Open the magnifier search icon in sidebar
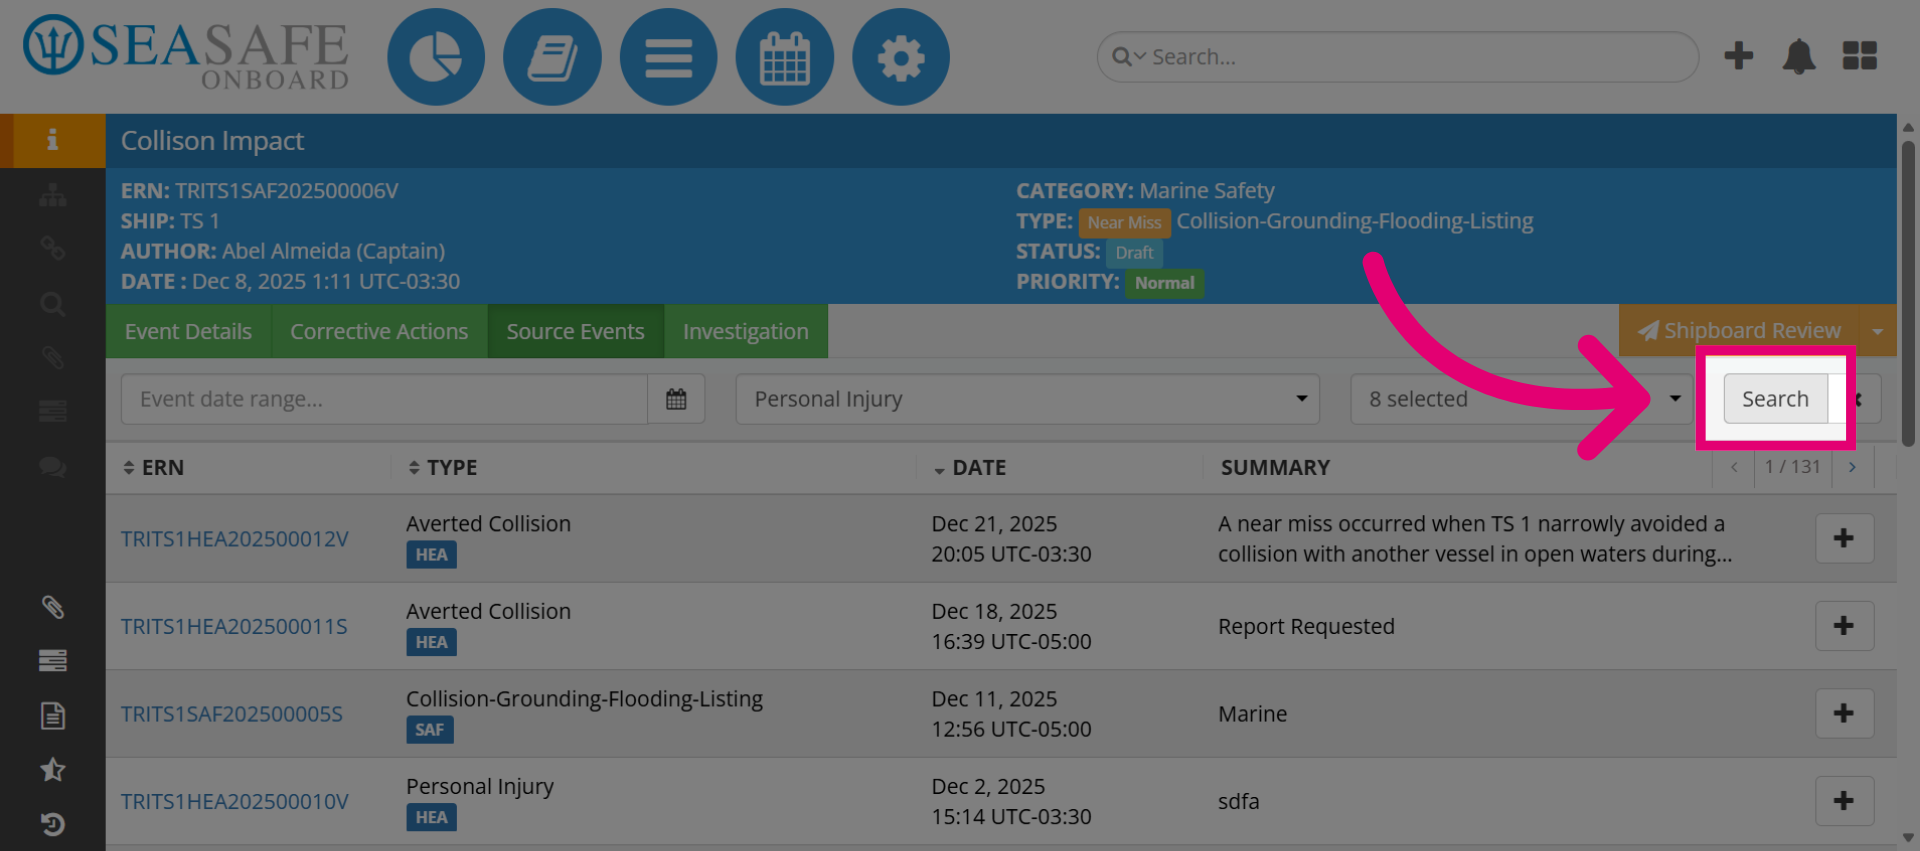 (x=52, y=304)
